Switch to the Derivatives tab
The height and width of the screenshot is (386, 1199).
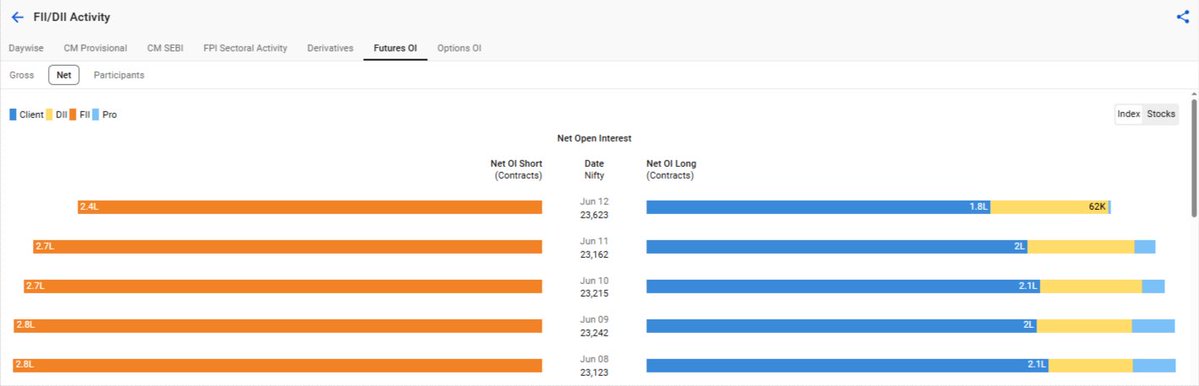(330, 48)
